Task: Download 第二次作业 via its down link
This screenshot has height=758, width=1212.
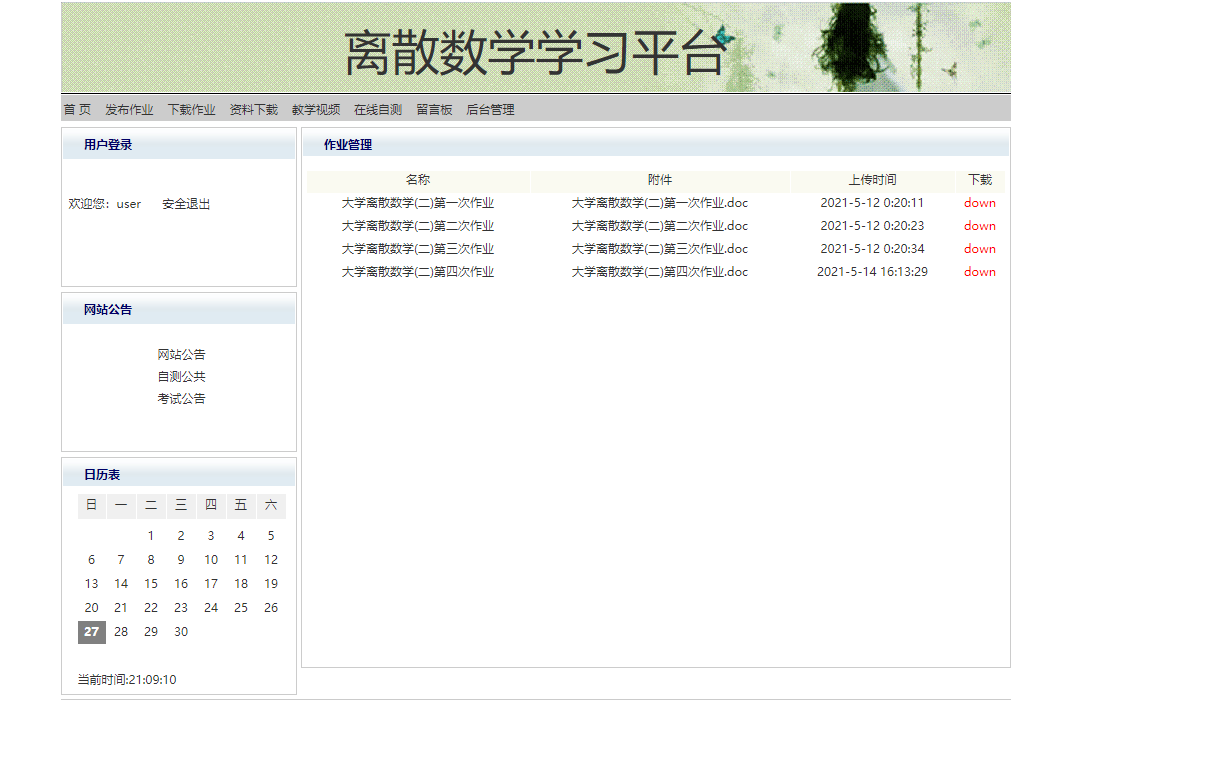Action: [979, 225]
